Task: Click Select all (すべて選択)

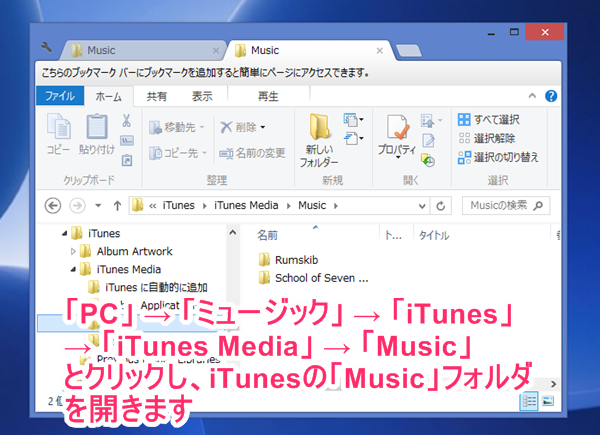Action: click(489, 120)
